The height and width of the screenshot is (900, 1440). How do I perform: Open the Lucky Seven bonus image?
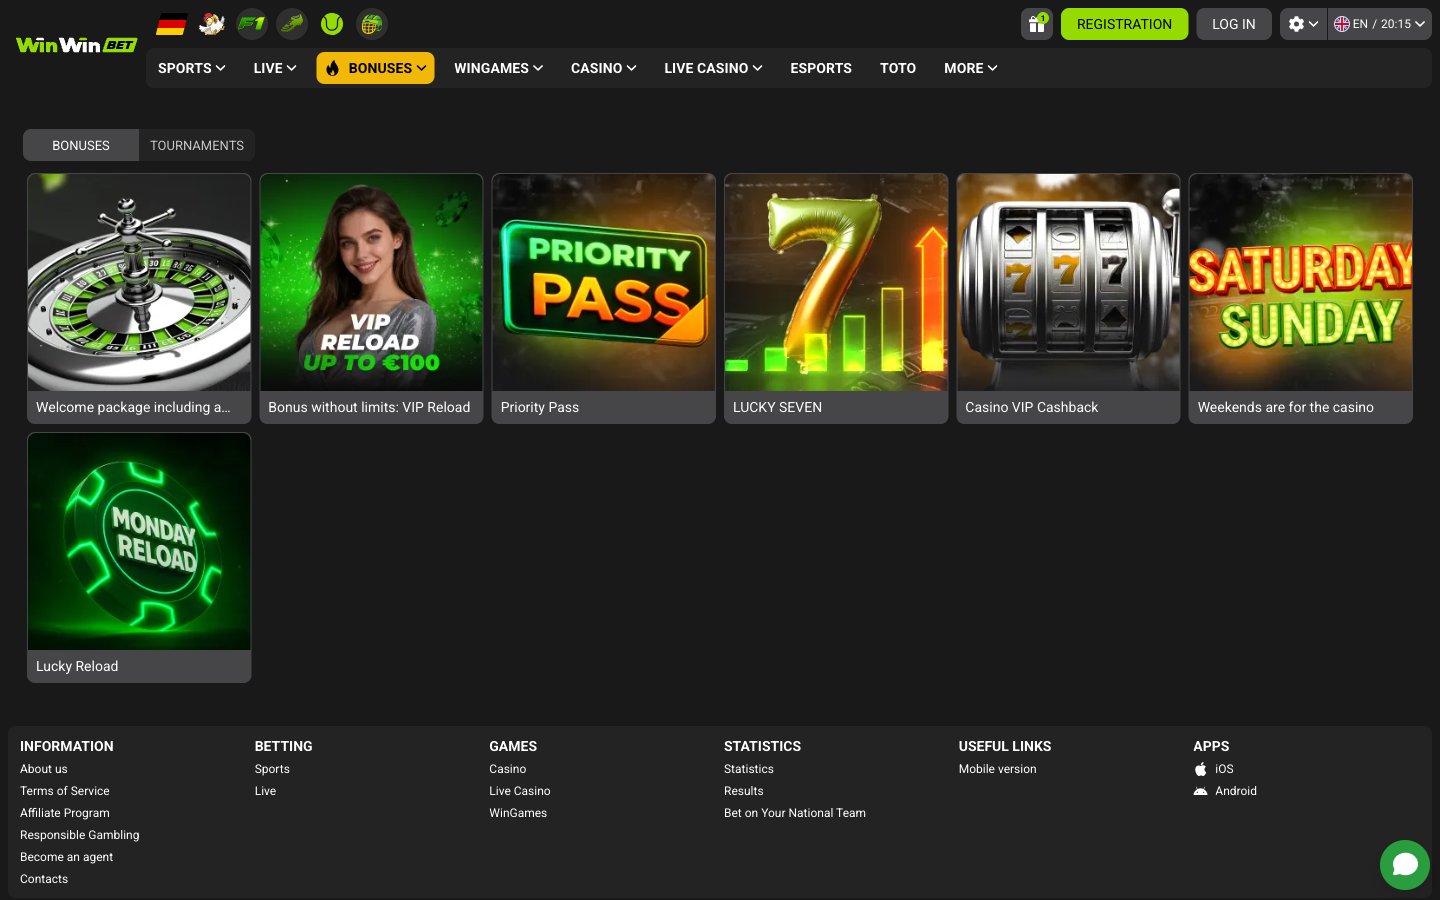click(836, 282)
